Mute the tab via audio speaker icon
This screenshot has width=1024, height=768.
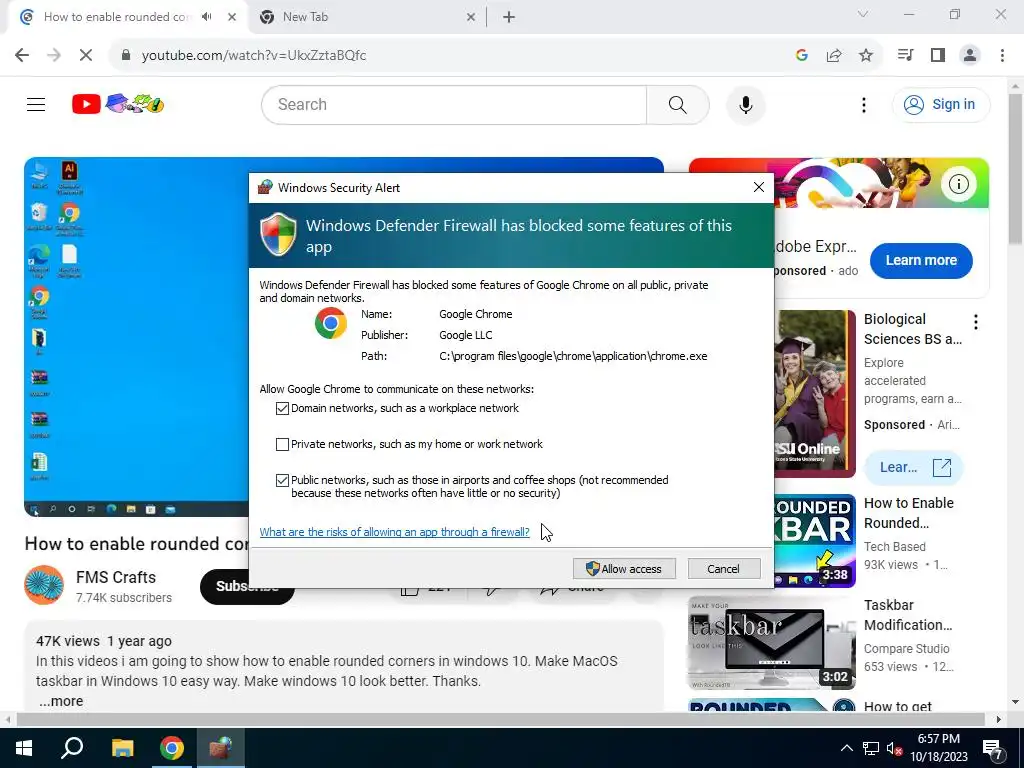(x=207, y=17)
